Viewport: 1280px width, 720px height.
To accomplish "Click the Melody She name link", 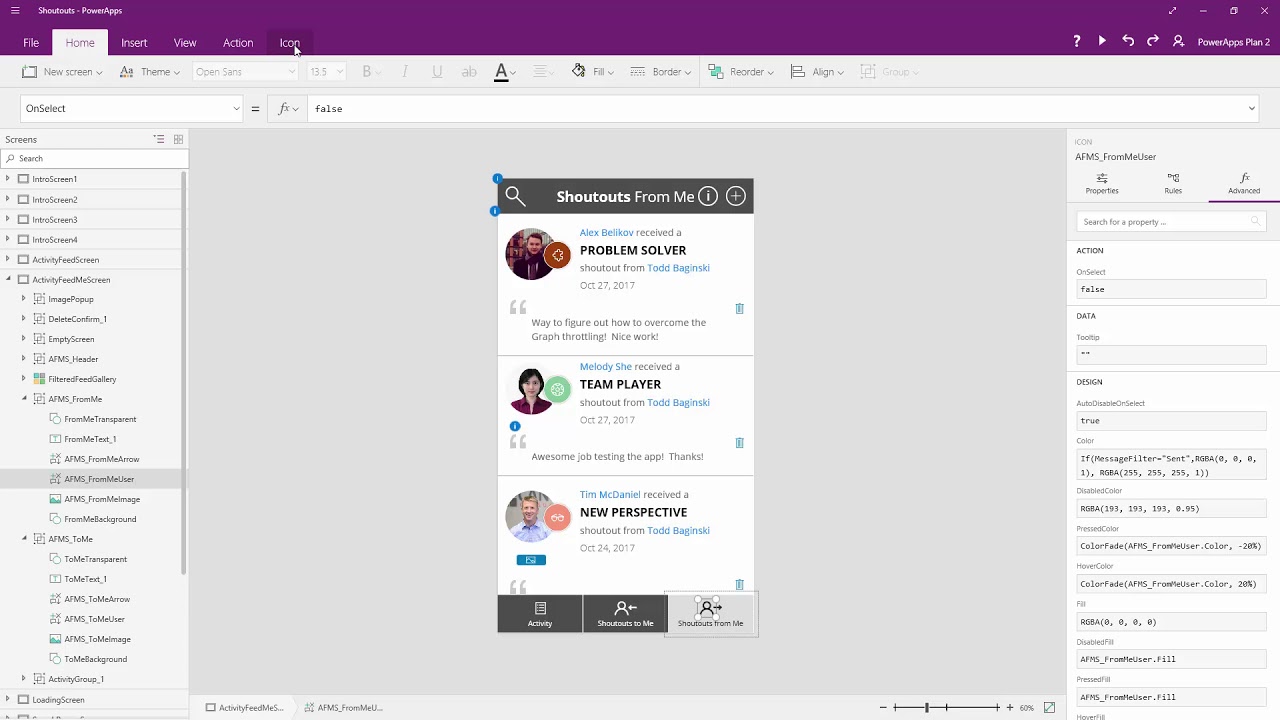I will 605,366.
